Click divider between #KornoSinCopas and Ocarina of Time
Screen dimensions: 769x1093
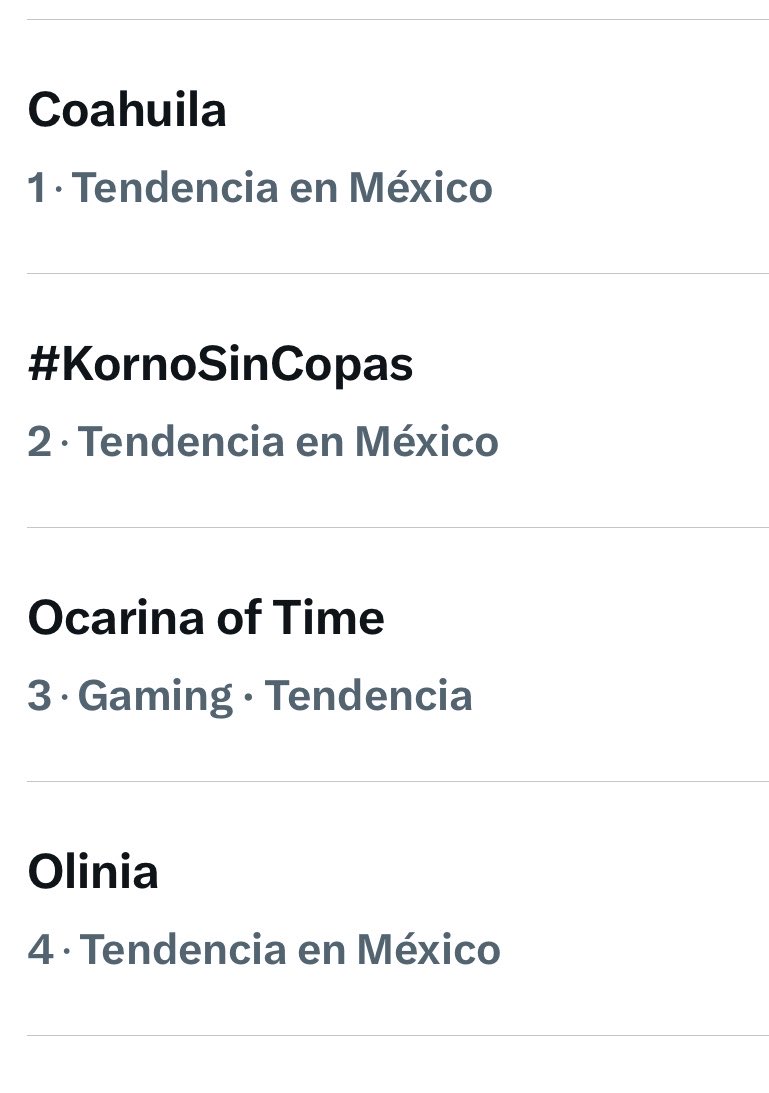point(397,527)
